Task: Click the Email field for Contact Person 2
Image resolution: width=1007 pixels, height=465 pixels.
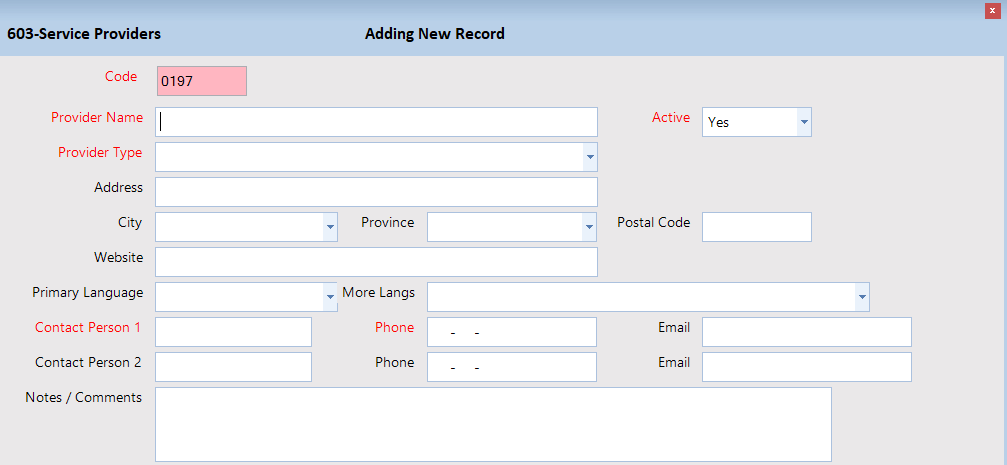Action: pos(806,367)
